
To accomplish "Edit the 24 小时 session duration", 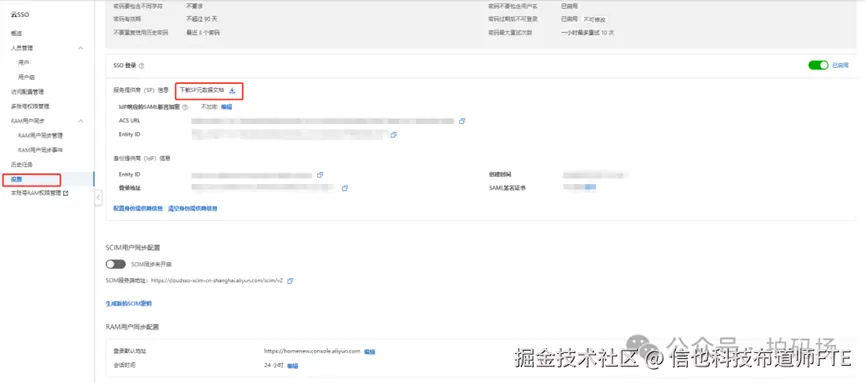I will (x=292, y=365).
